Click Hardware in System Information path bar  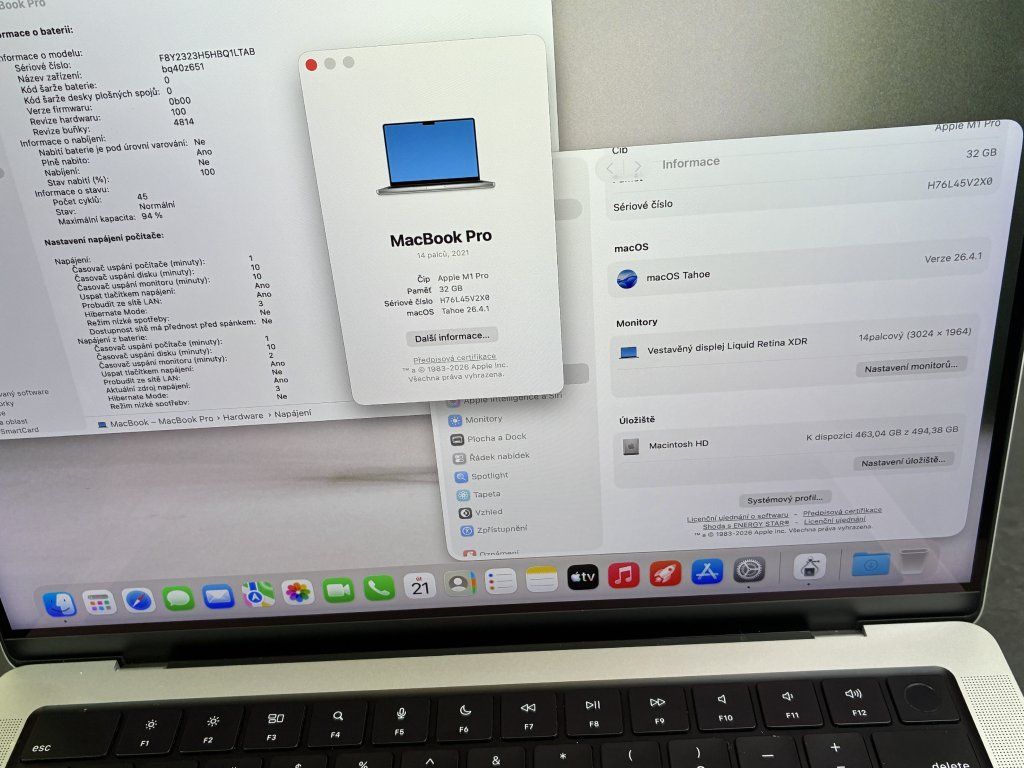click(x=243, y=417)
